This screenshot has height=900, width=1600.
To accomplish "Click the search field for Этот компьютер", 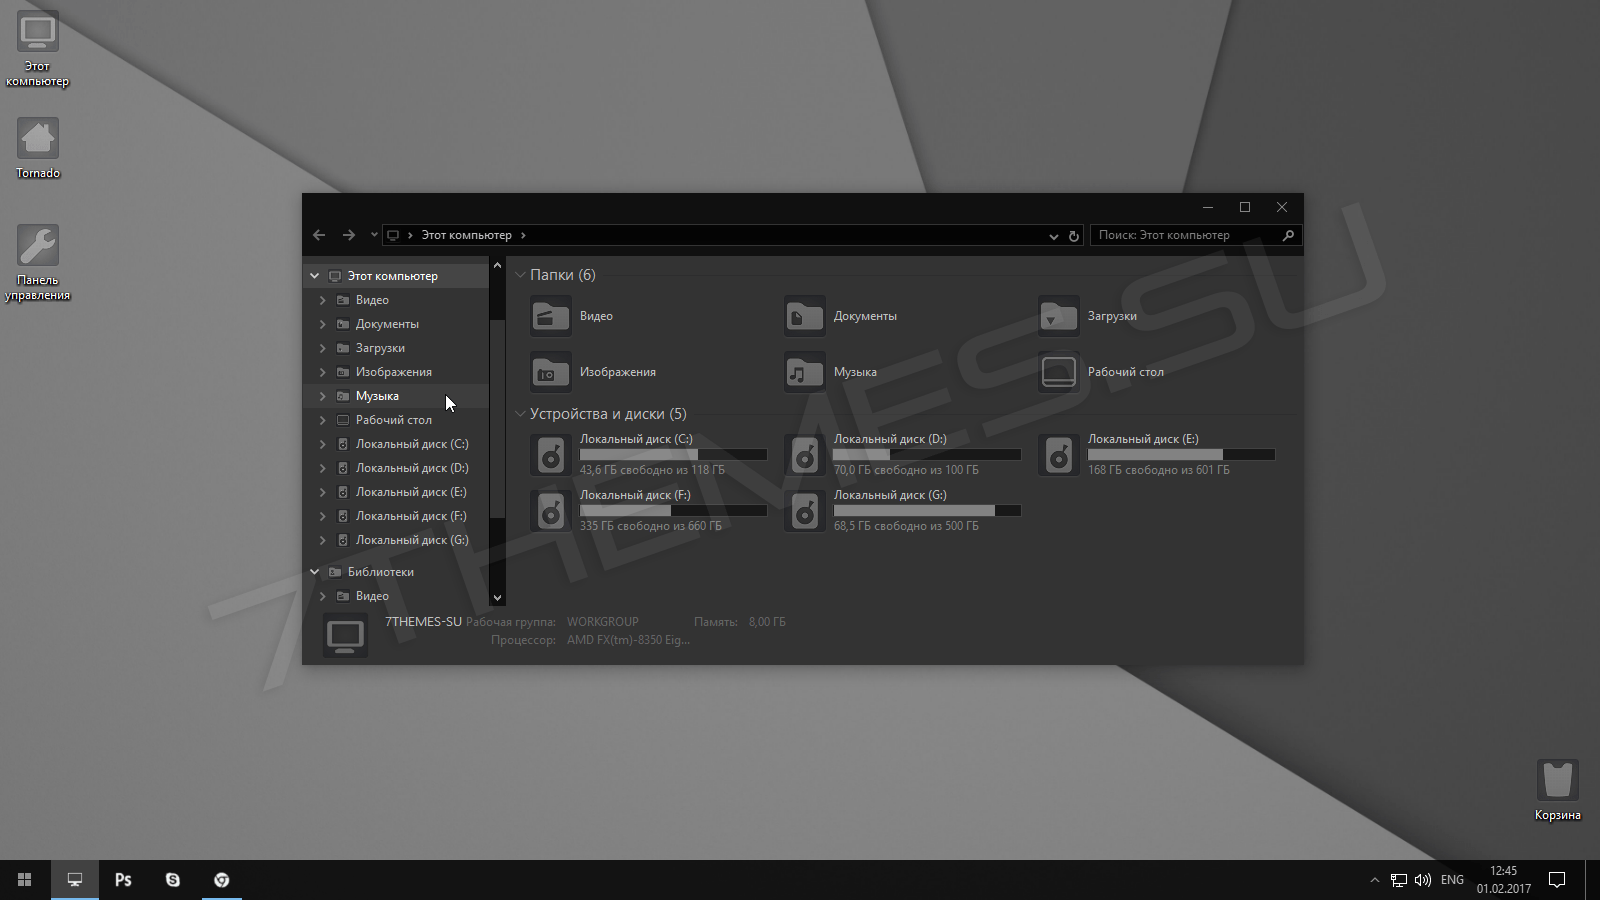I will [1185, 235].
